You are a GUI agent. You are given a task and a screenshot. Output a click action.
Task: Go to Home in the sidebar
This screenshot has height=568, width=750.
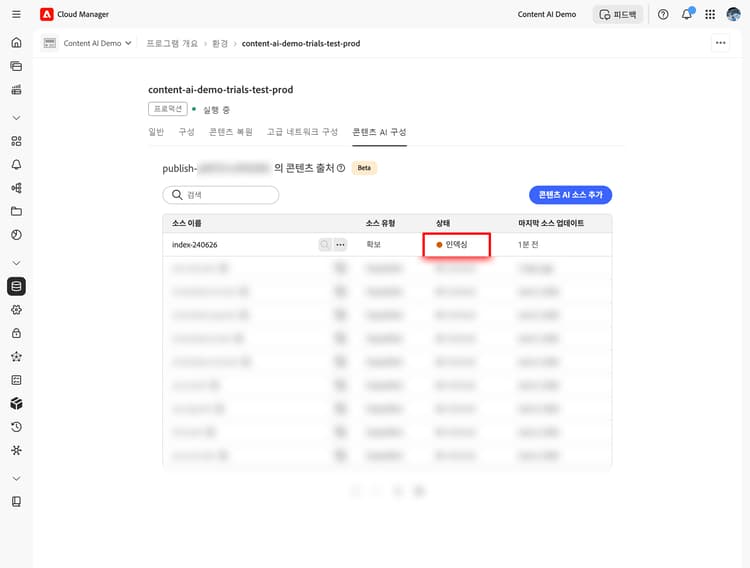pos(16,43)
